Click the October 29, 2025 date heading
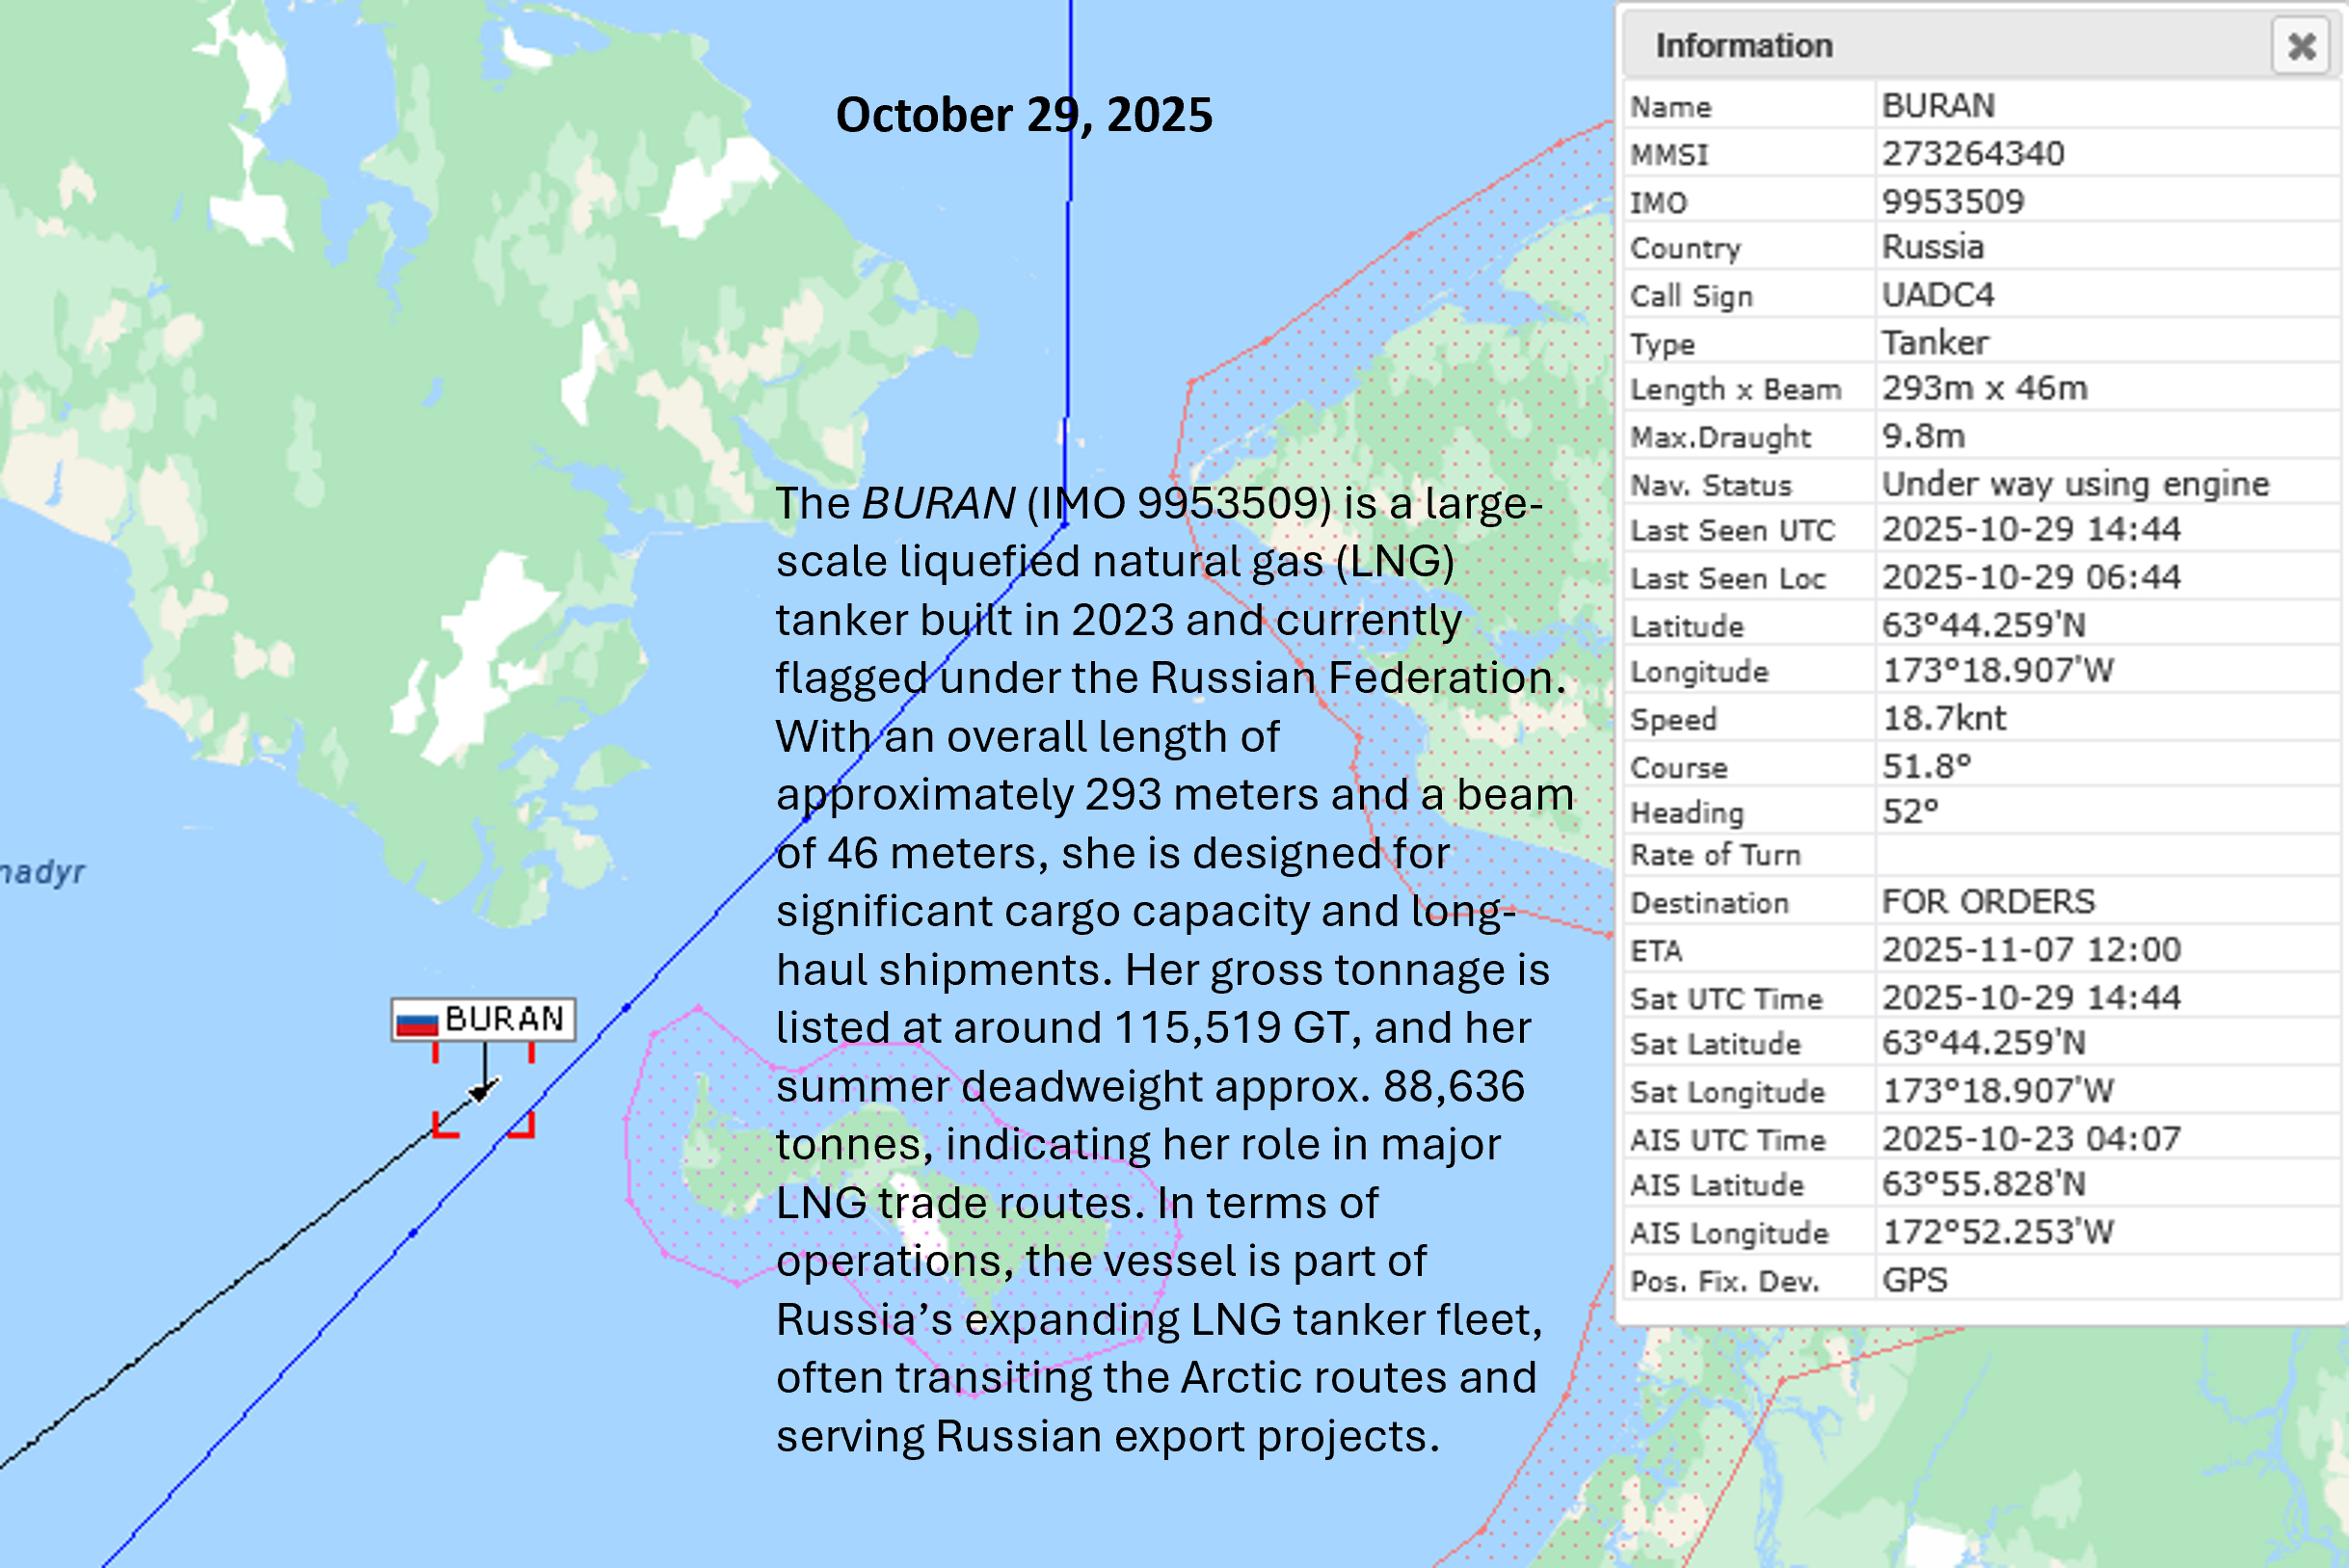 (1023, 115)
